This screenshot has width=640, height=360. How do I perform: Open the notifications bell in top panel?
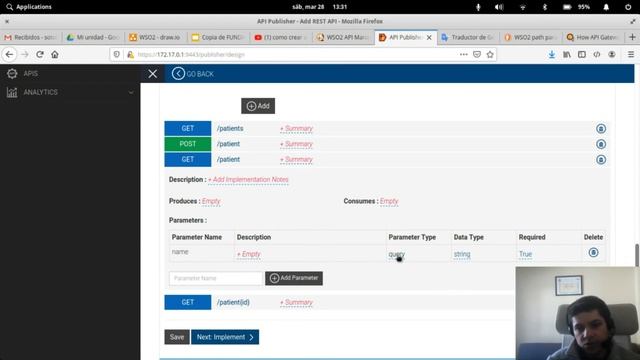606,7
